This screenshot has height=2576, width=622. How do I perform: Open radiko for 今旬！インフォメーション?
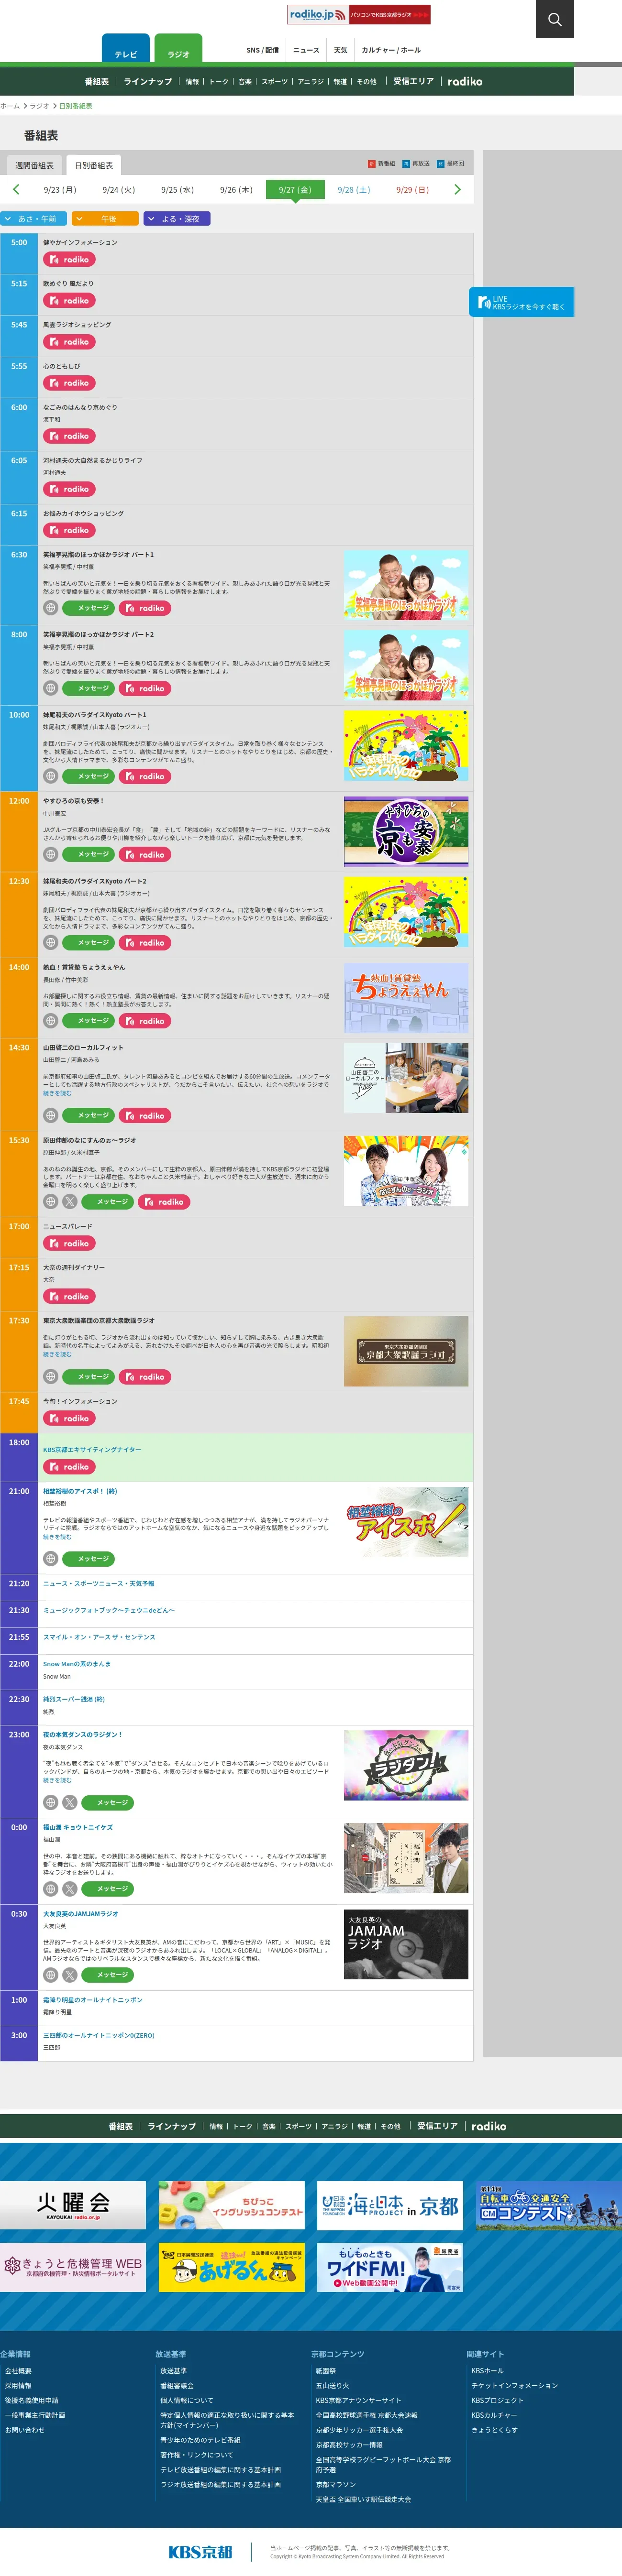coord(69,1419)
